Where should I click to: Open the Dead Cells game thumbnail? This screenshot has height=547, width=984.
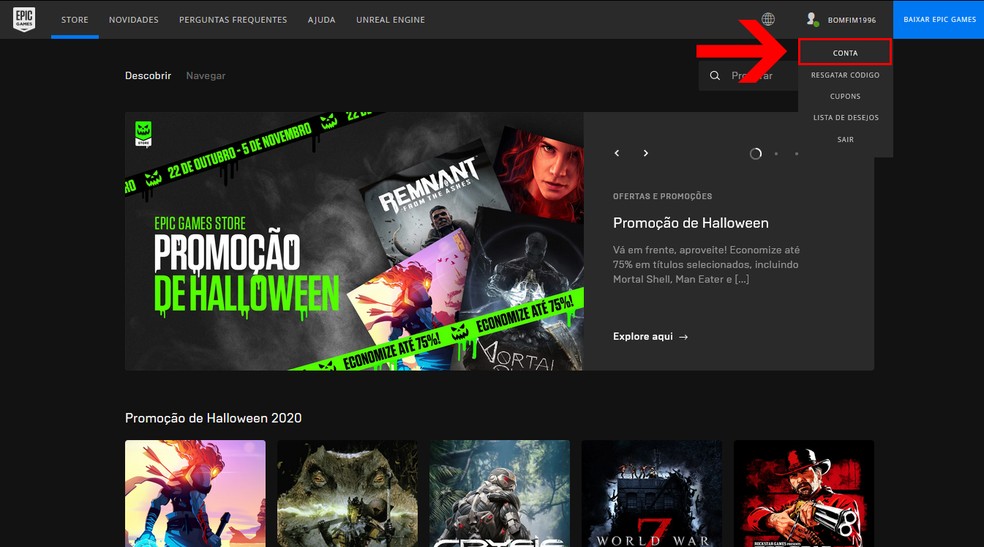click(x=195, y=493)
